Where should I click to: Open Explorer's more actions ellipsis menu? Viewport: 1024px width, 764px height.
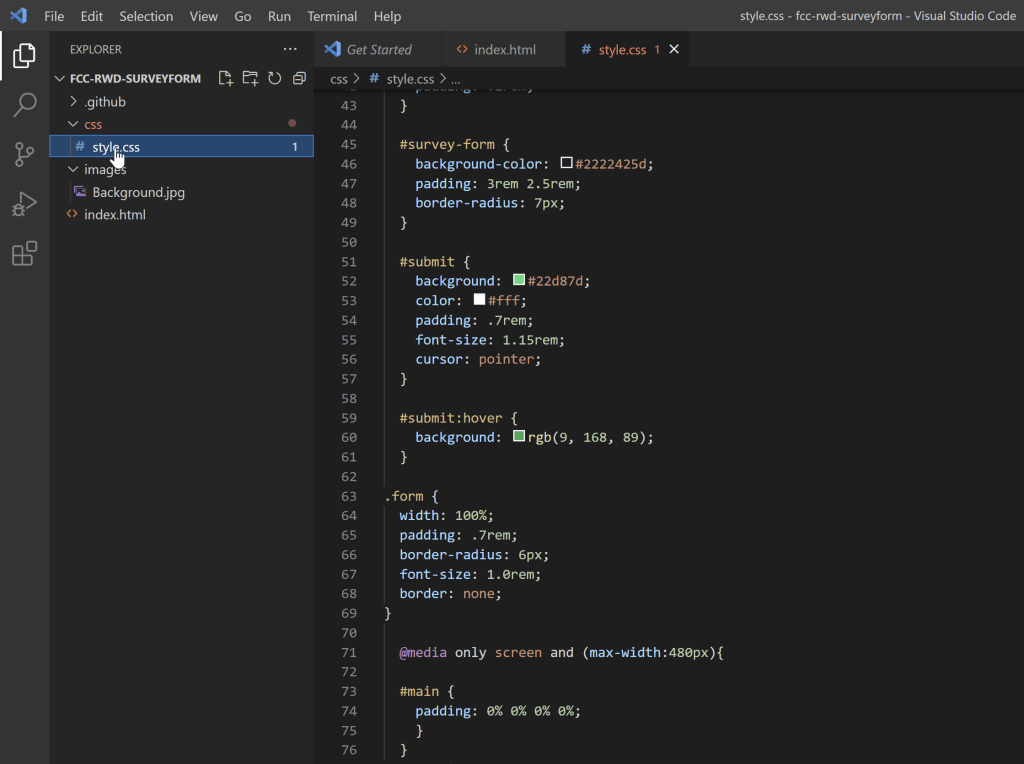[290, 49]
